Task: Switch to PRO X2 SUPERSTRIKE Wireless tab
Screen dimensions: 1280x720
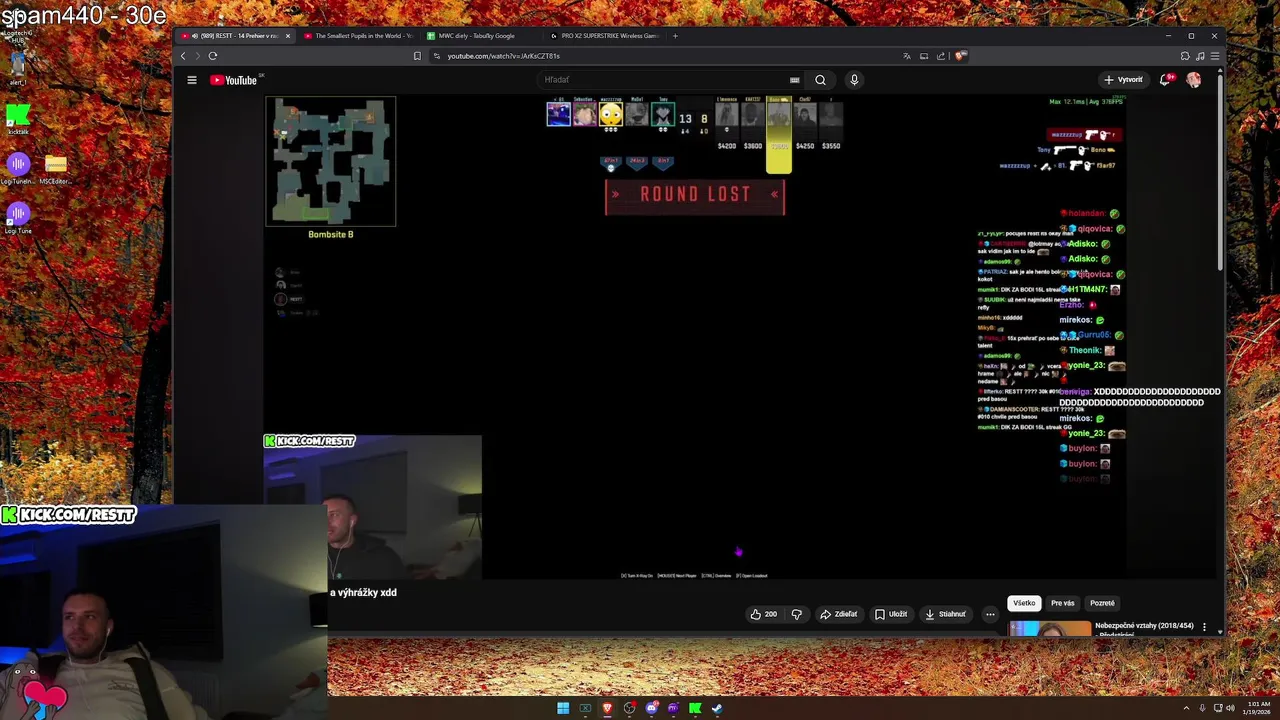Action: click(604, 36)
